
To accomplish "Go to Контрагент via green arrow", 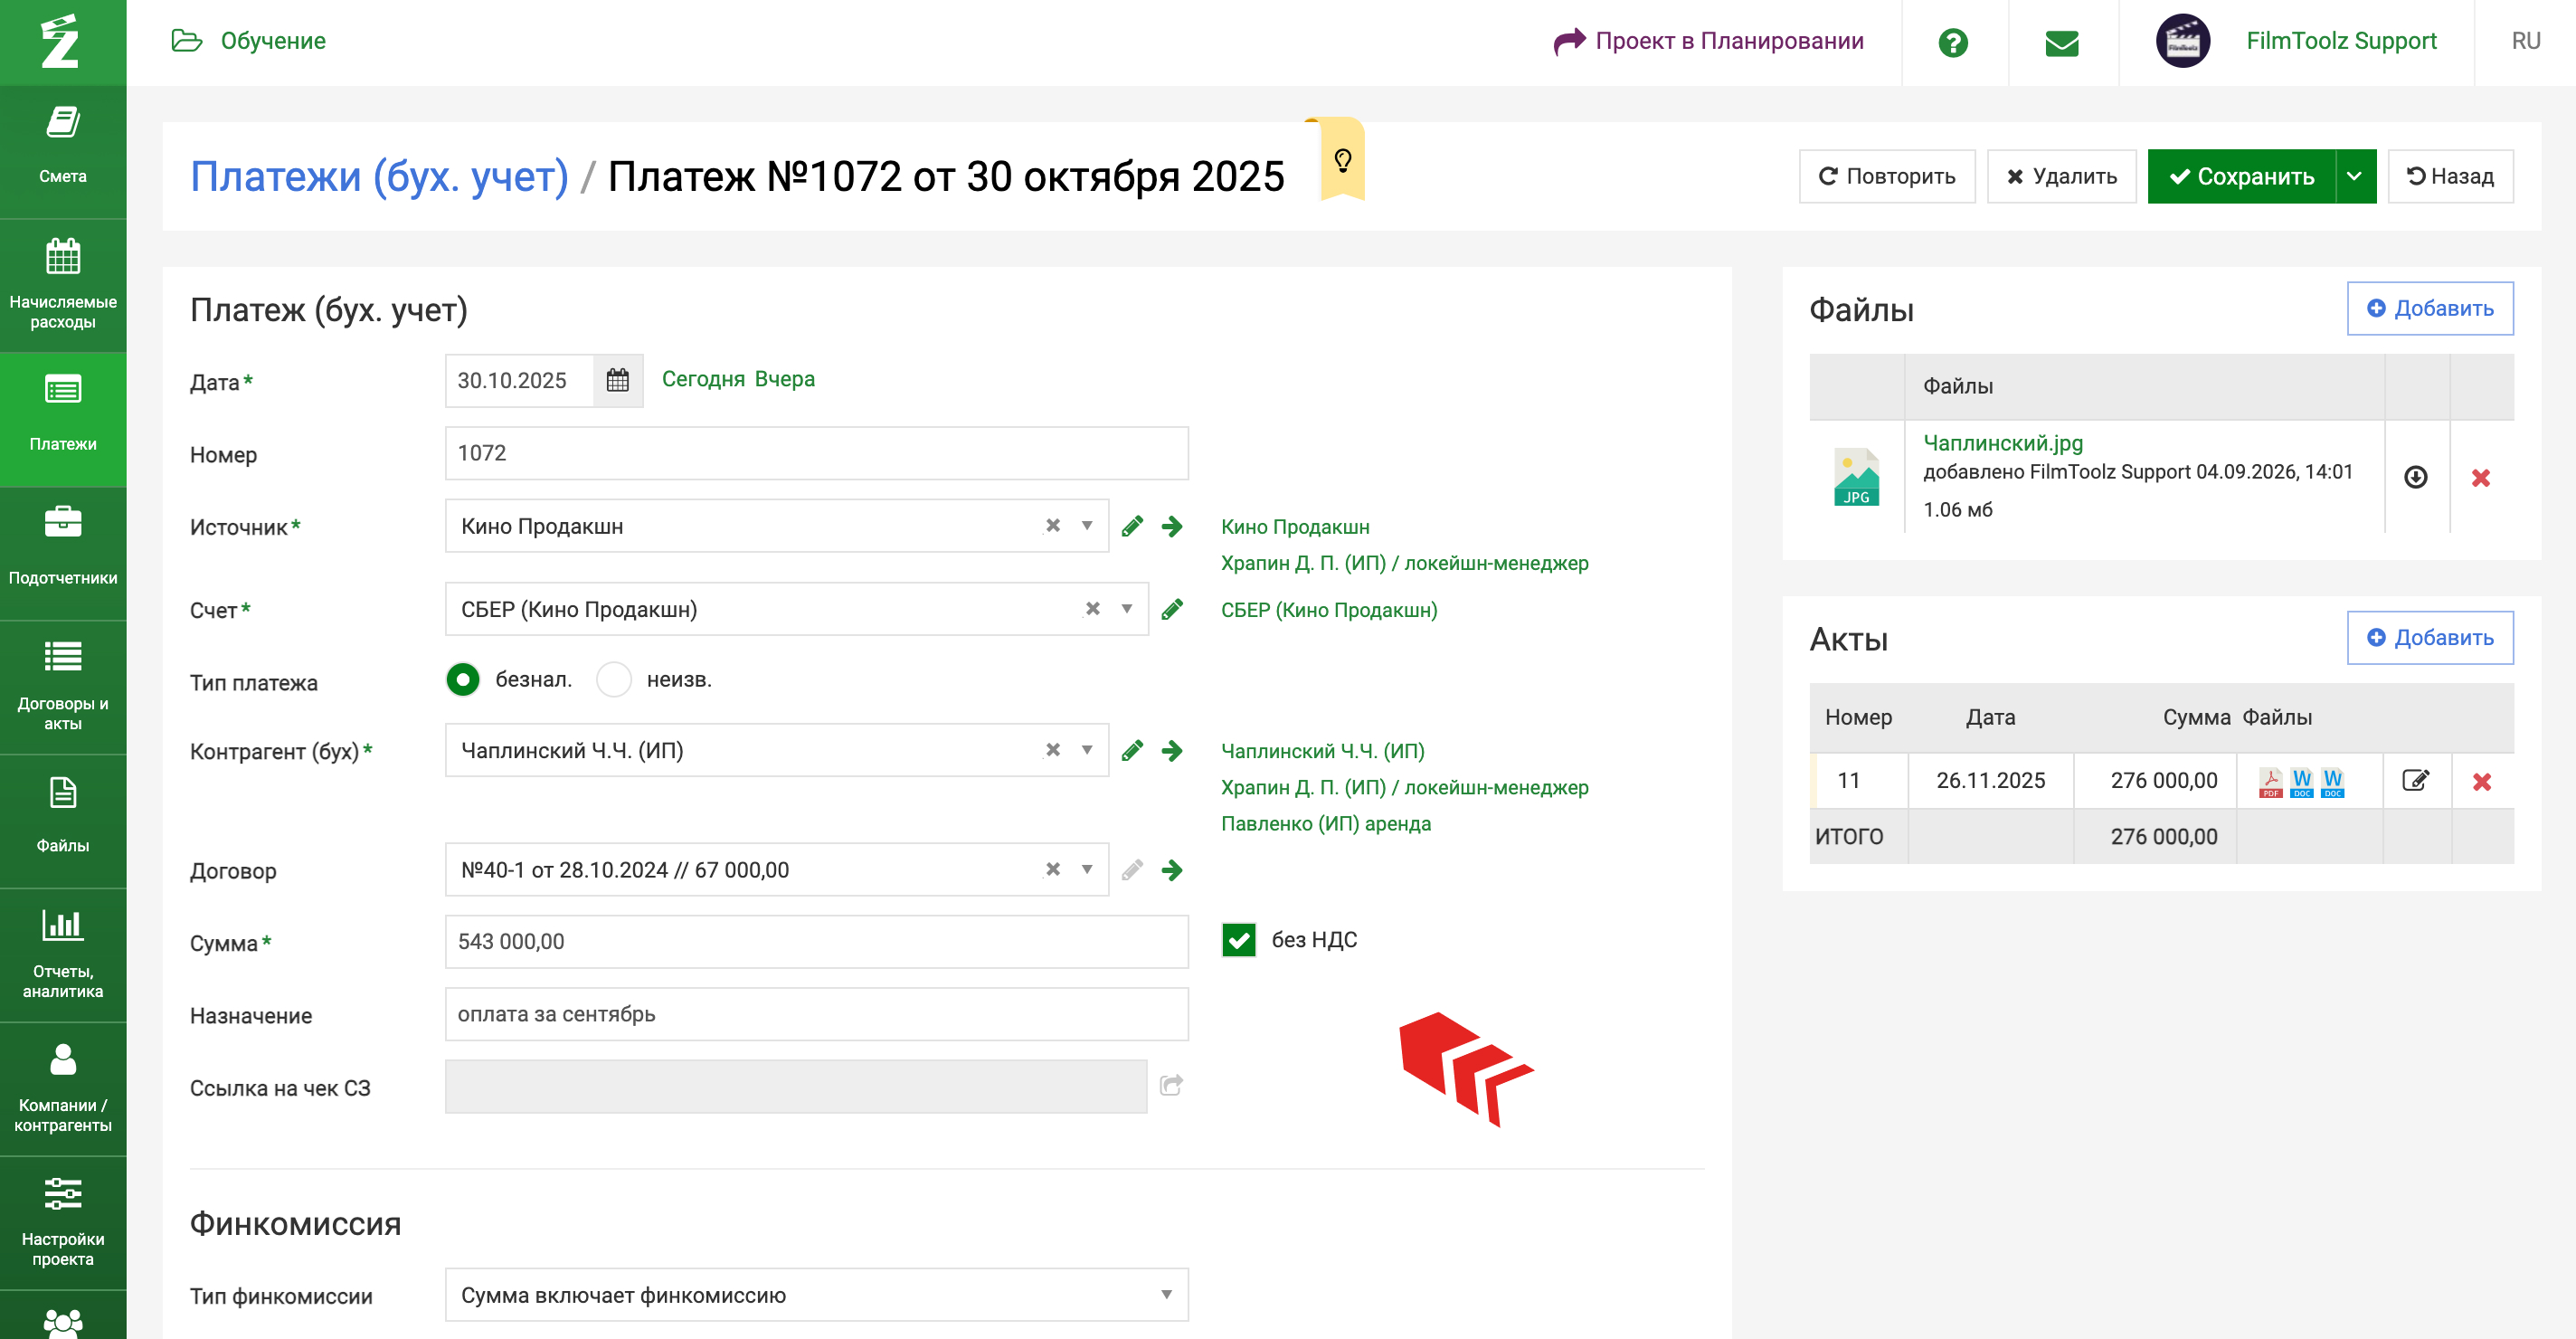I will 1172,751.
